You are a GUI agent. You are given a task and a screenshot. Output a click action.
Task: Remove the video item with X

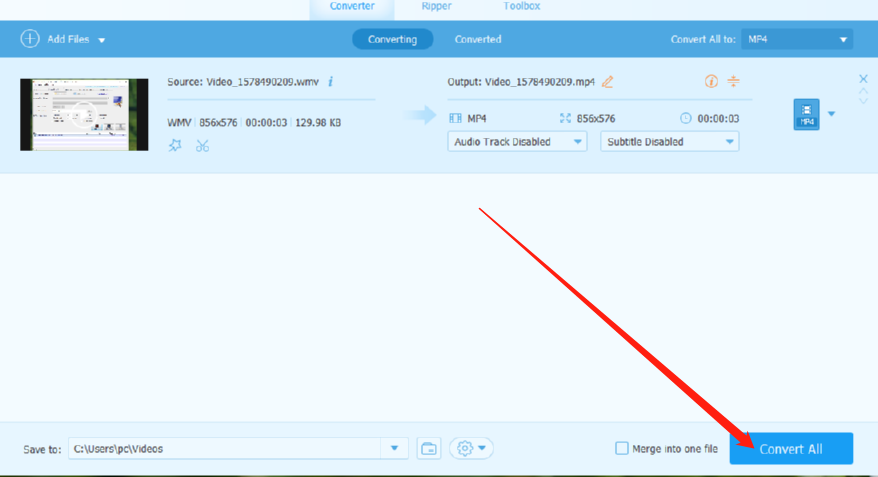pyautogui.click(x=863, y=79)
